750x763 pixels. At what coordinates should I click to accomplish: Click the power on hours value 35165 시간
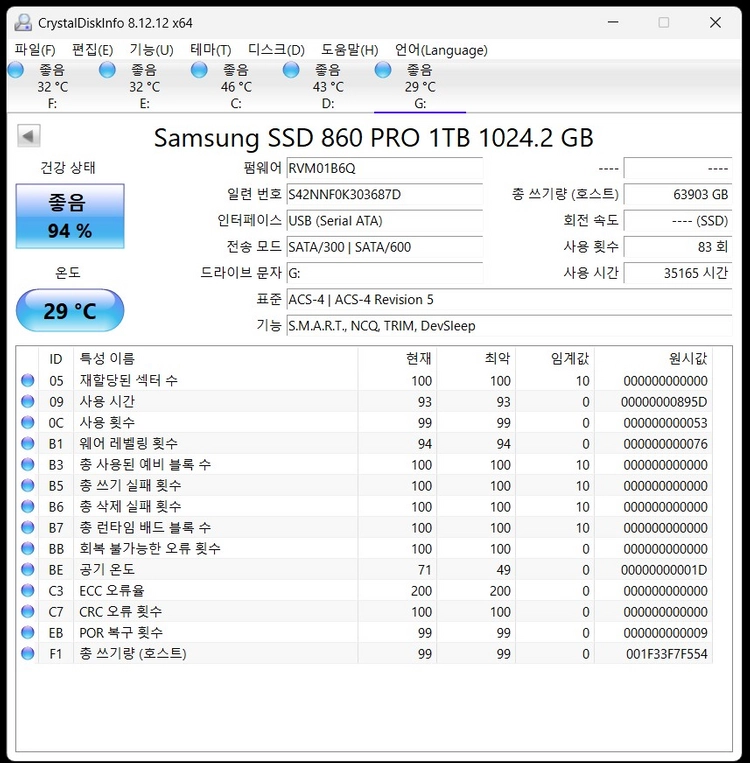[678, 273]
